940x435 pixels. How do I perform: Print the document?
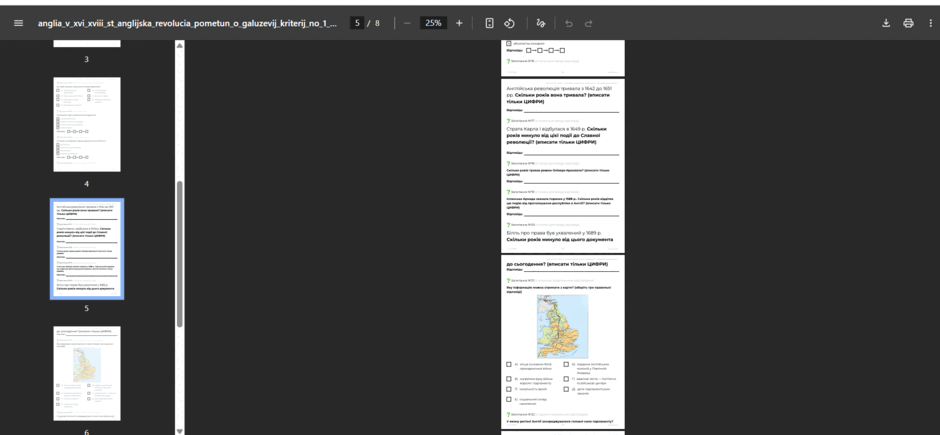pyautogui.click(x=908, y=23)
